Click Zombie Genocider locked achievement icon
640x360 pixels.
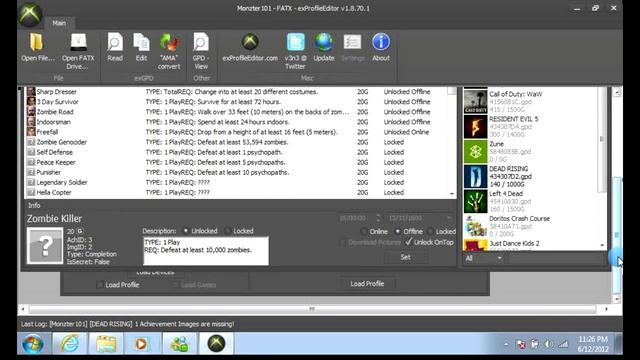click(31, 142)
